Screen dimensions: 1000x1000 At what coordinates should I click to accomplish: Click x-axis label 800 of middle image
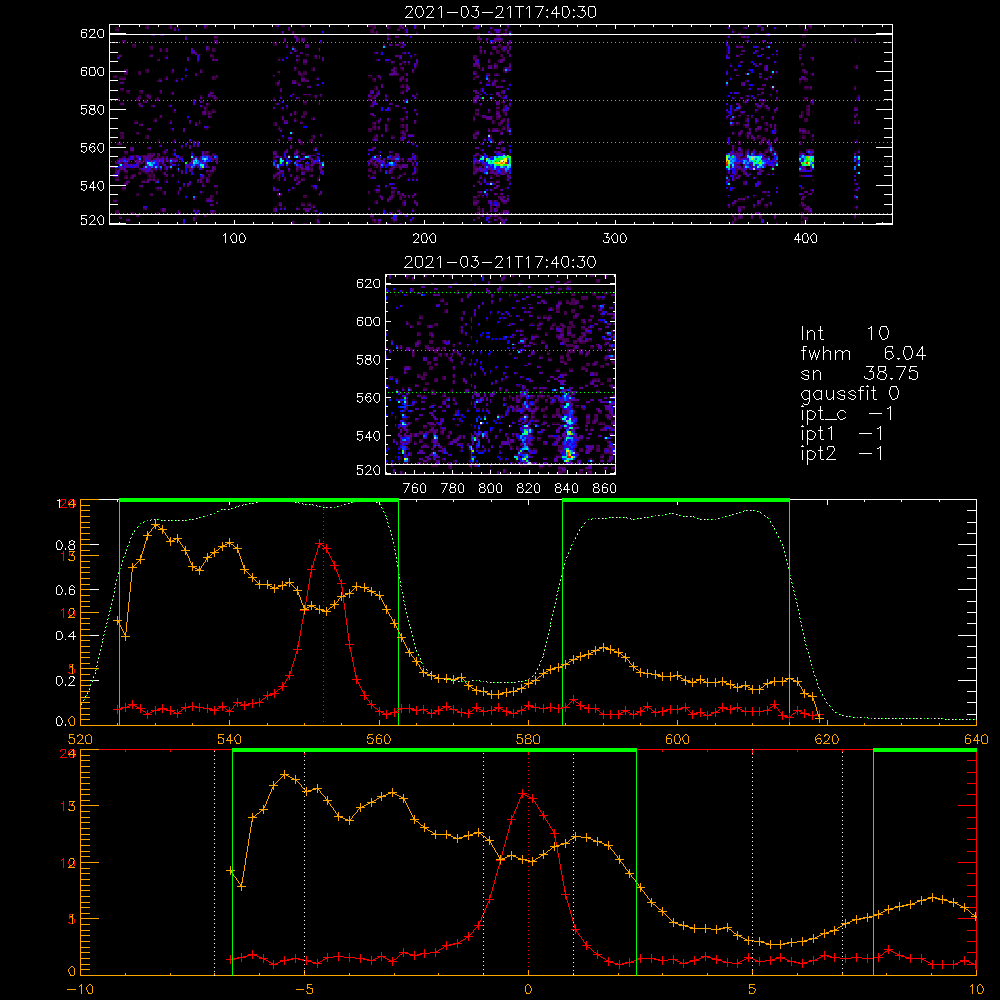coord(490,489)
